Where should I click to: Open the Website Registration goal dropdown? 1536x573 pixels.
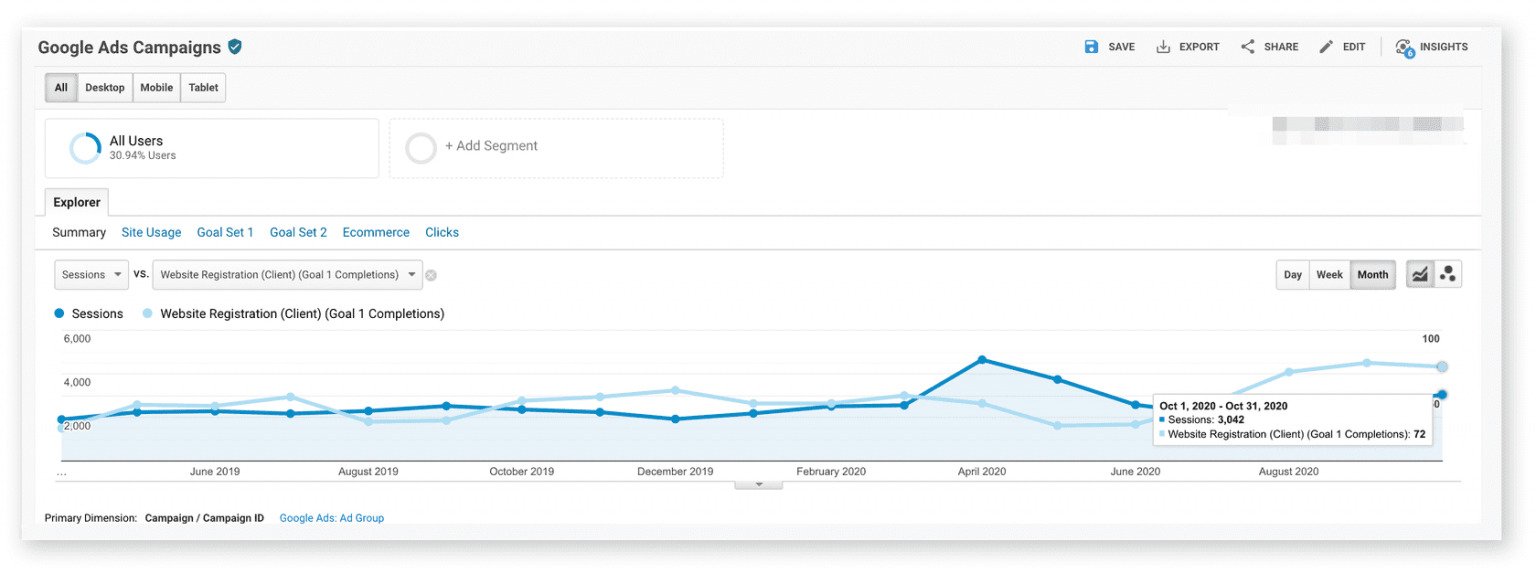(x=288, y=275)
